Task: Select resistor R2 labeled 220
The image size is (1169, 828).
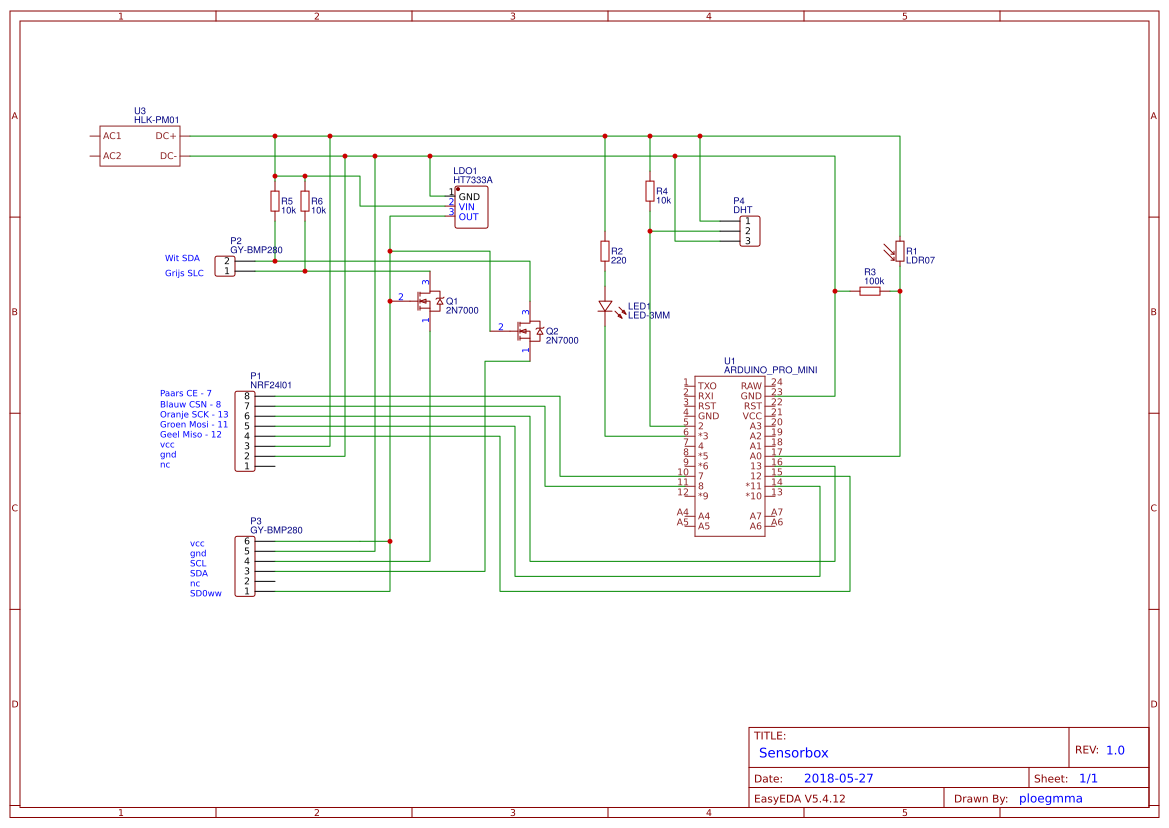Action: coord(605,252)
